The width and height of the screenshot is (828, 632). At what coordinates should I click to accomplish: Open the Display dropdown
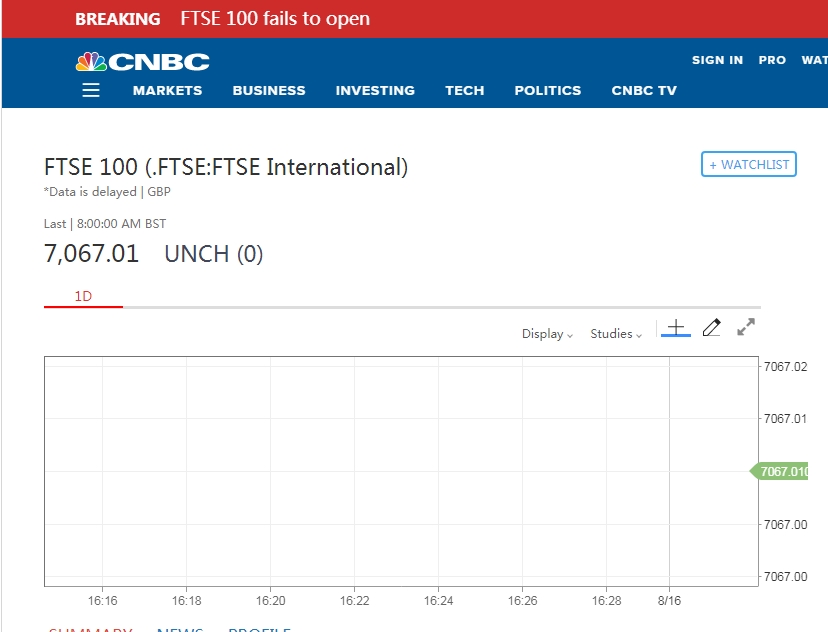tap(547, 334)
